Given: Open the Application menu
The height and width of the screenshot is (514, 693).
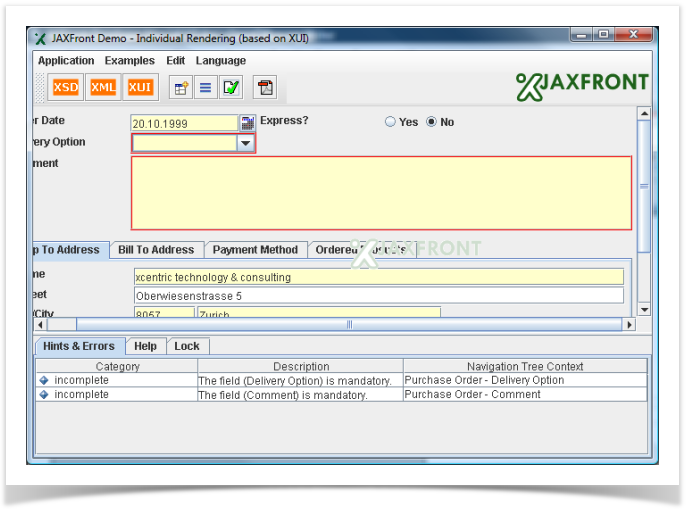Looking at the screenshot, I should pos(66,61).
